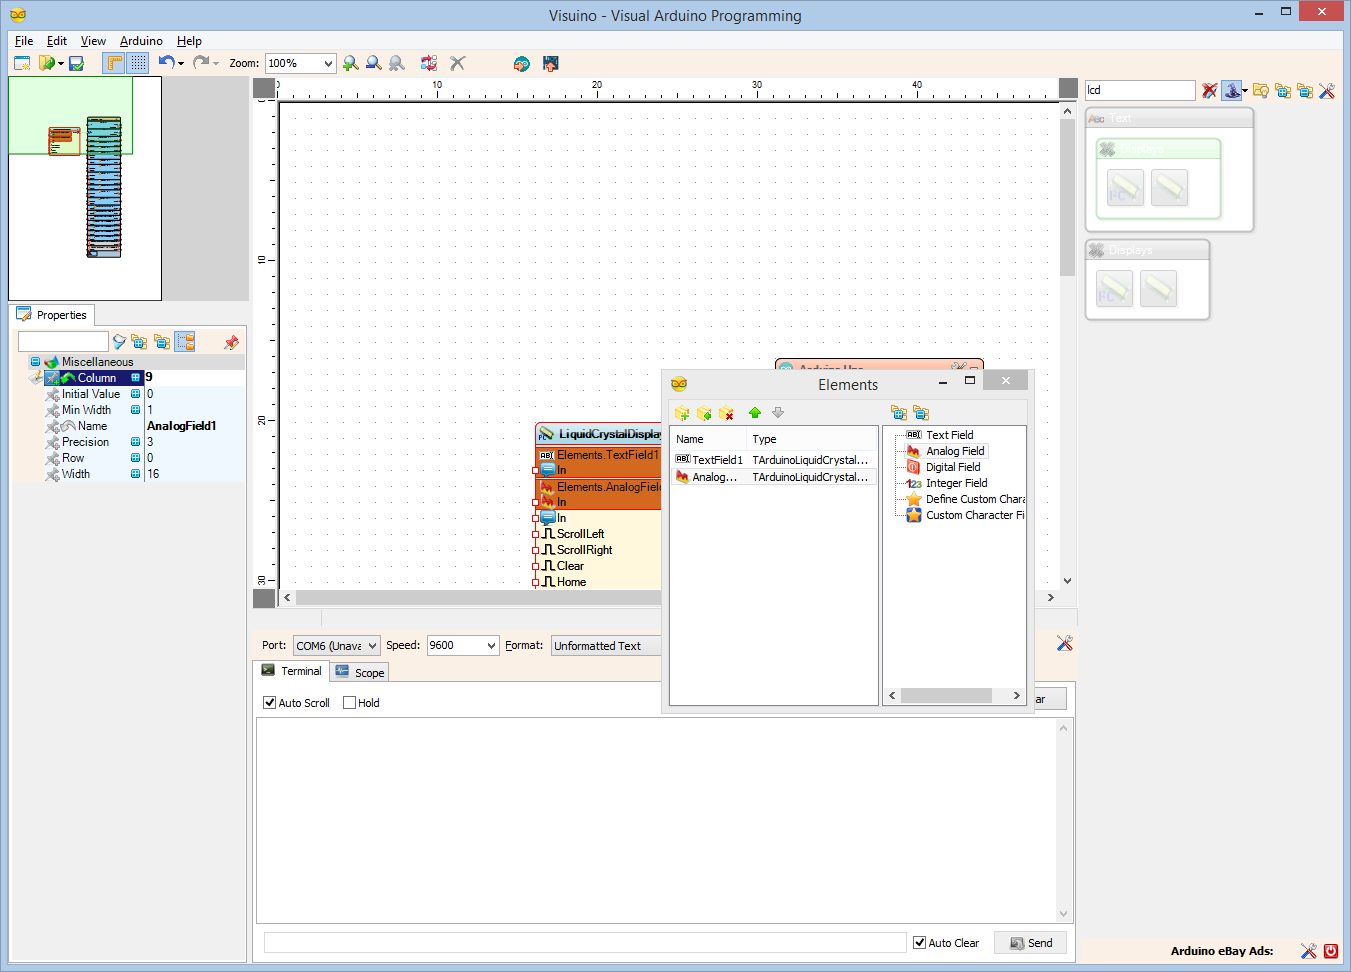Open the Zoom percentage dropdown
The width and height of the screenshot is (1351, 972).
coord(328,63)
